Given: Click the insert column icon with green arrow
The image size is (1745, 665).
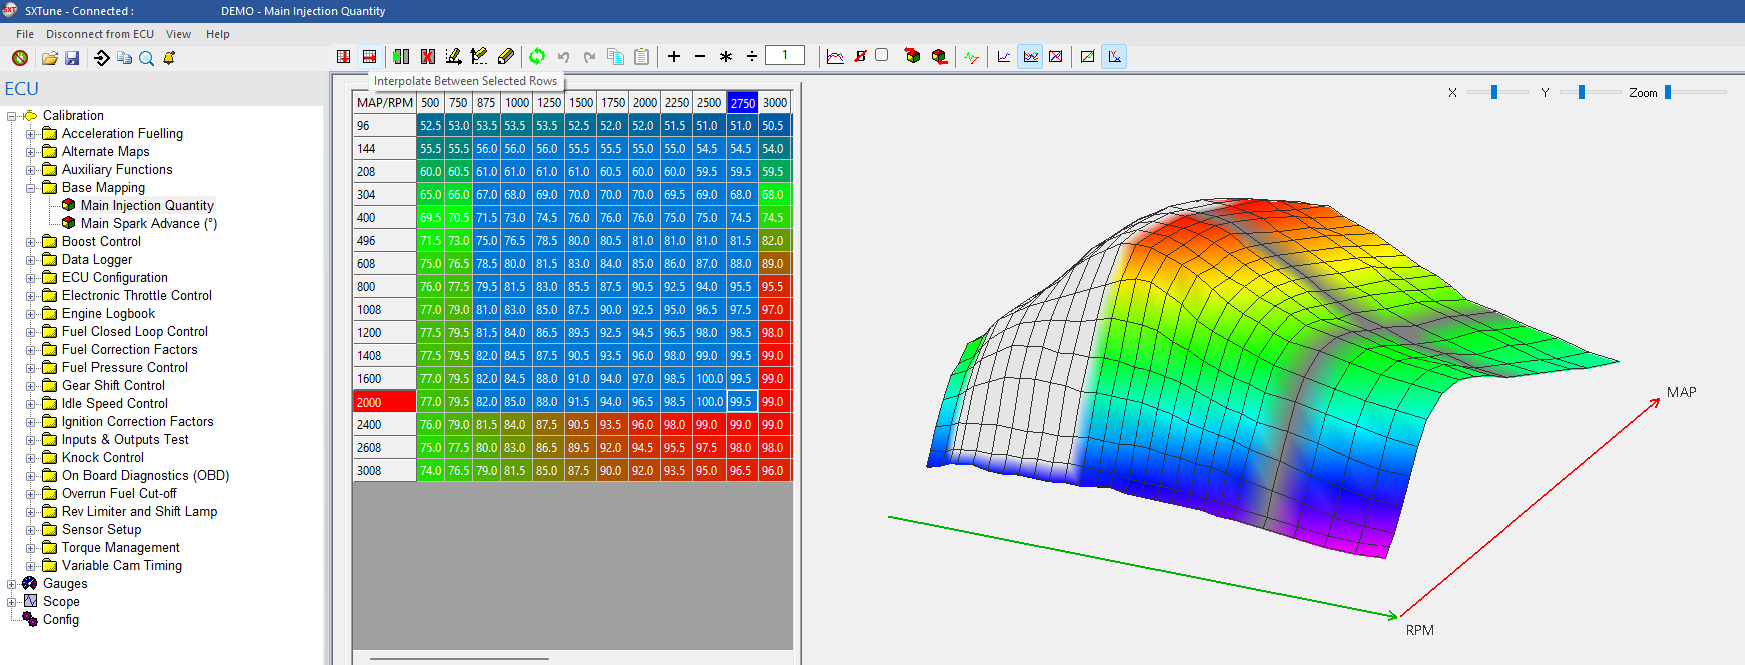Looking at the screenshot, I should coord(401,56).
